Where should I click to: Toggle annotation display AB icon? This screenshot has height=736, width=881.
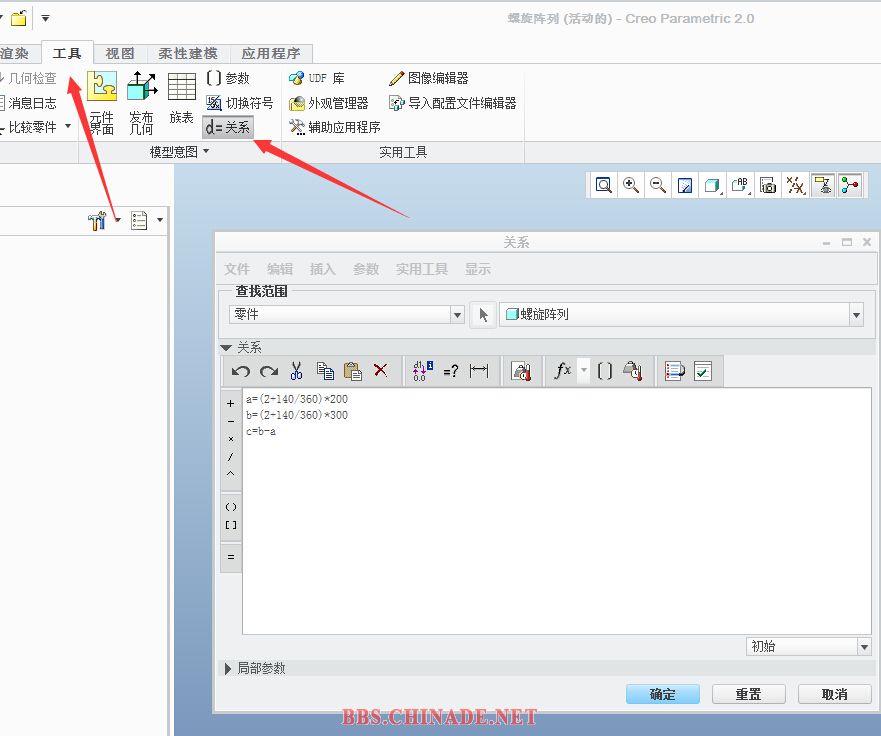click(x=740, y=185)
